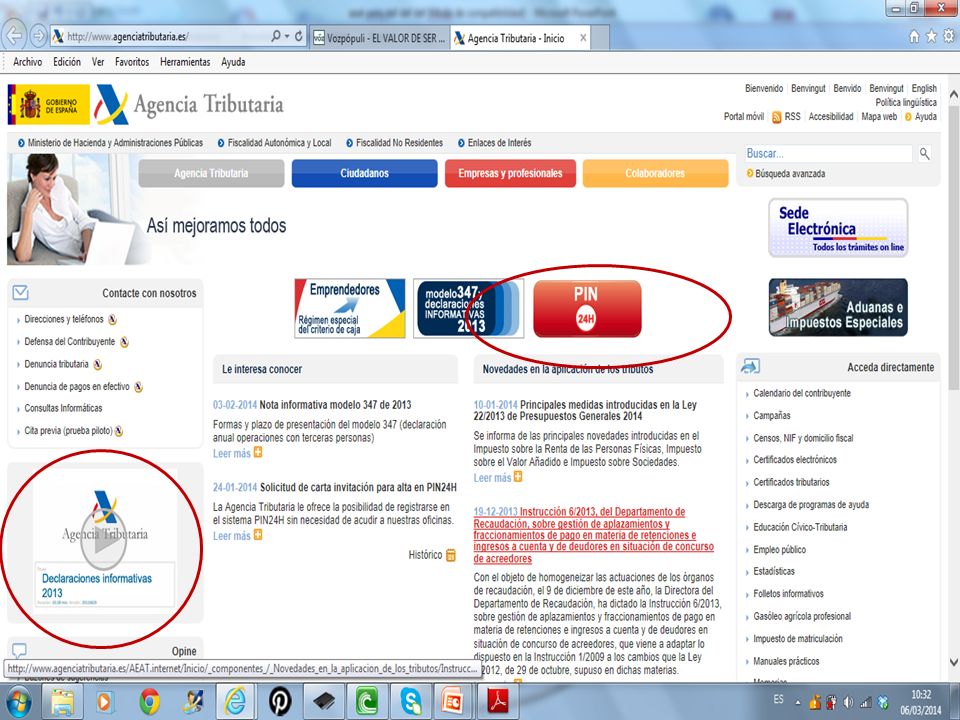Click the Fiscalidad No Residentes link
This screenshot has width=960, height=720.
tap(399, 143)
